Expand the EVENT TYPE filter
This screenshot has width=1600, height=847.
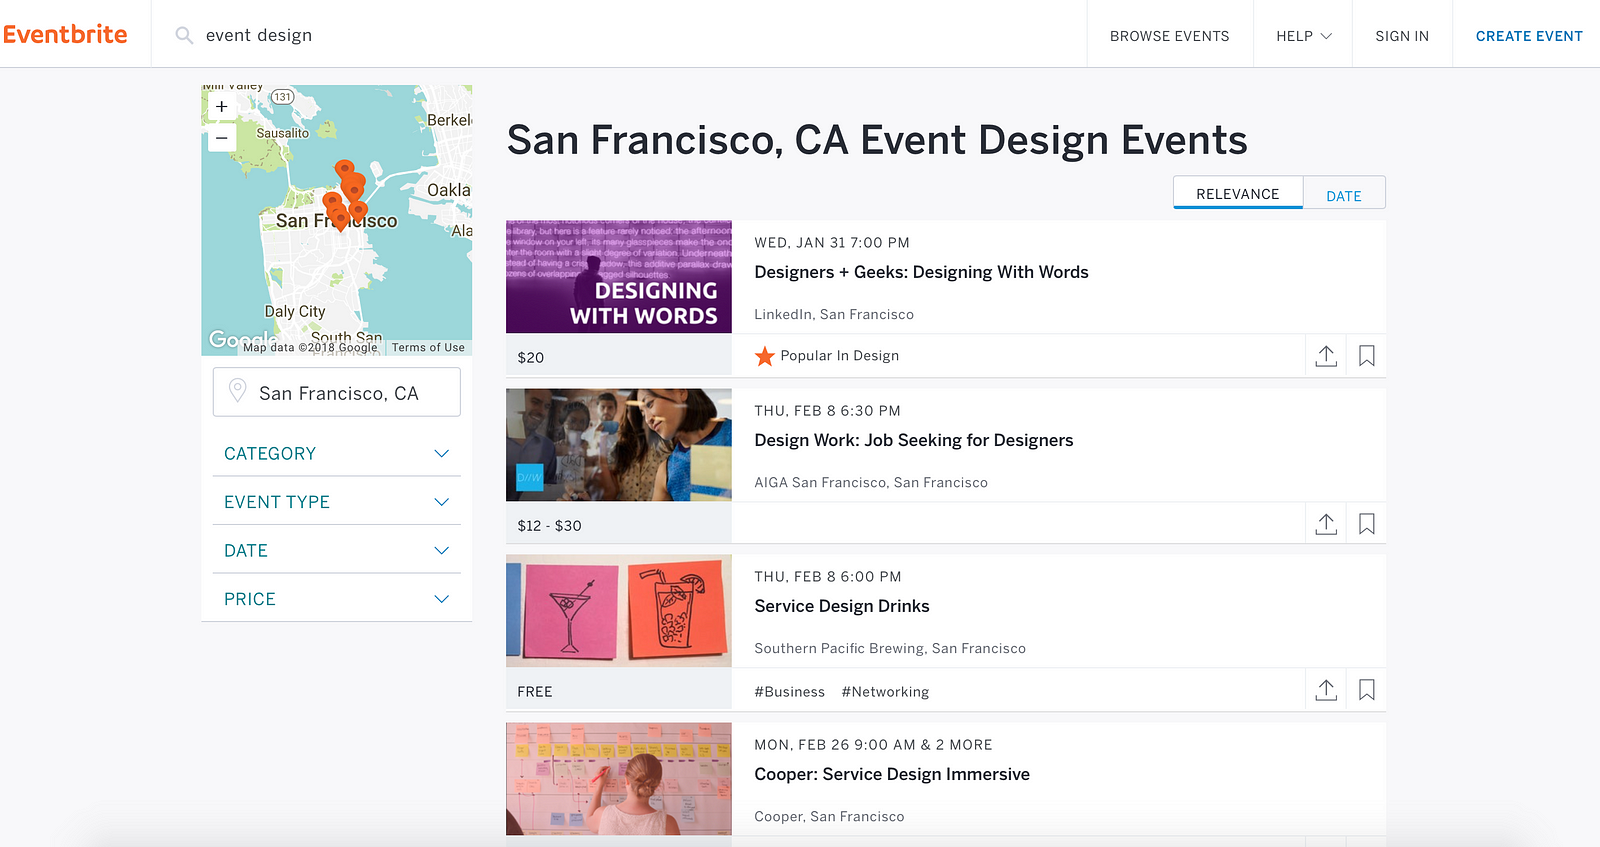pyautogui.click(x=336, y=501)
